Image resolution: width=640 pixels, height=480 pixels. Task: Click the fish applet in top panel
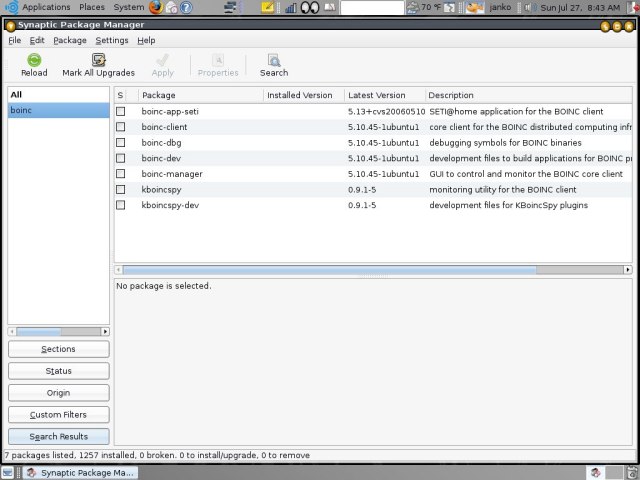(474, 7)
